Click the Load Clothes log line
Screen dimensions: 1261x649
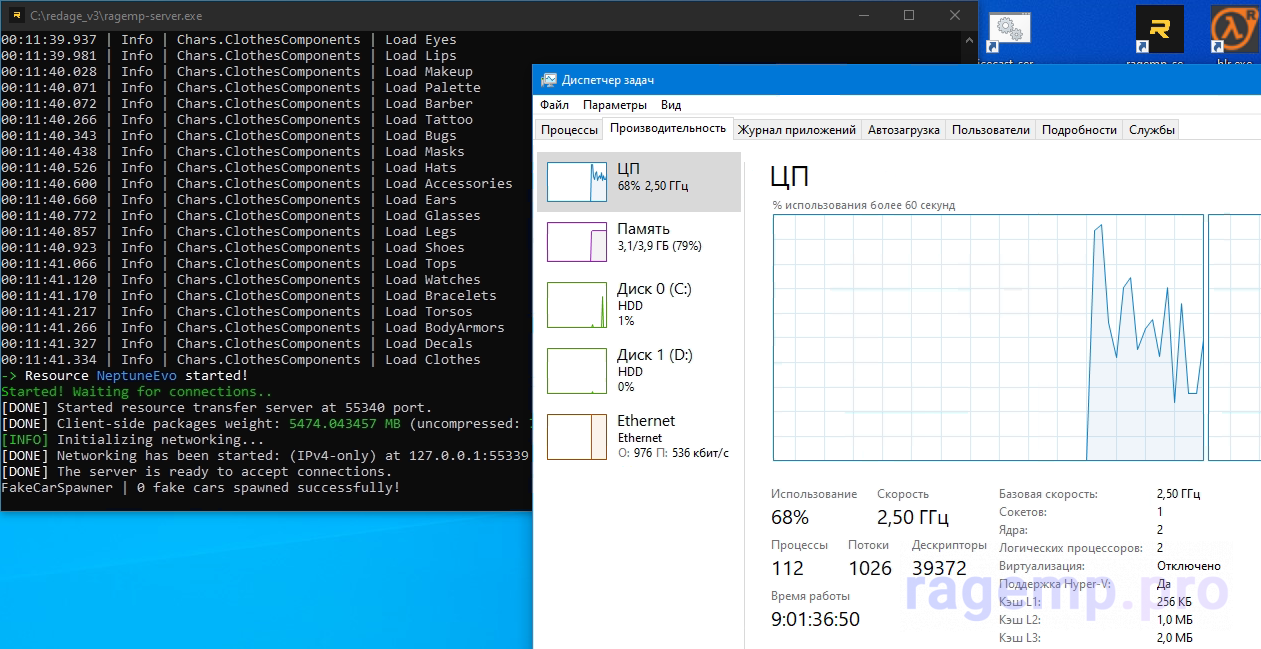click(241, 359)
